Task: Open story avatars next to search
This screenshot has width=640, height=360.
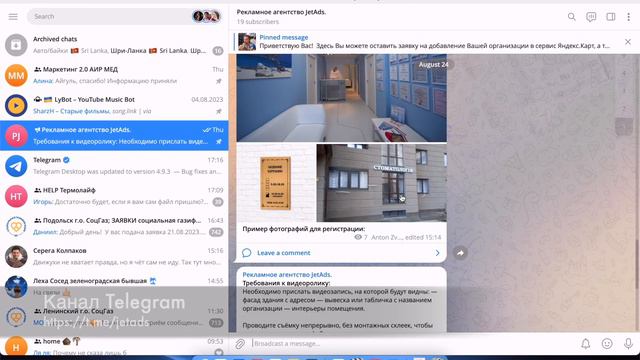Action: pos(207,16)
